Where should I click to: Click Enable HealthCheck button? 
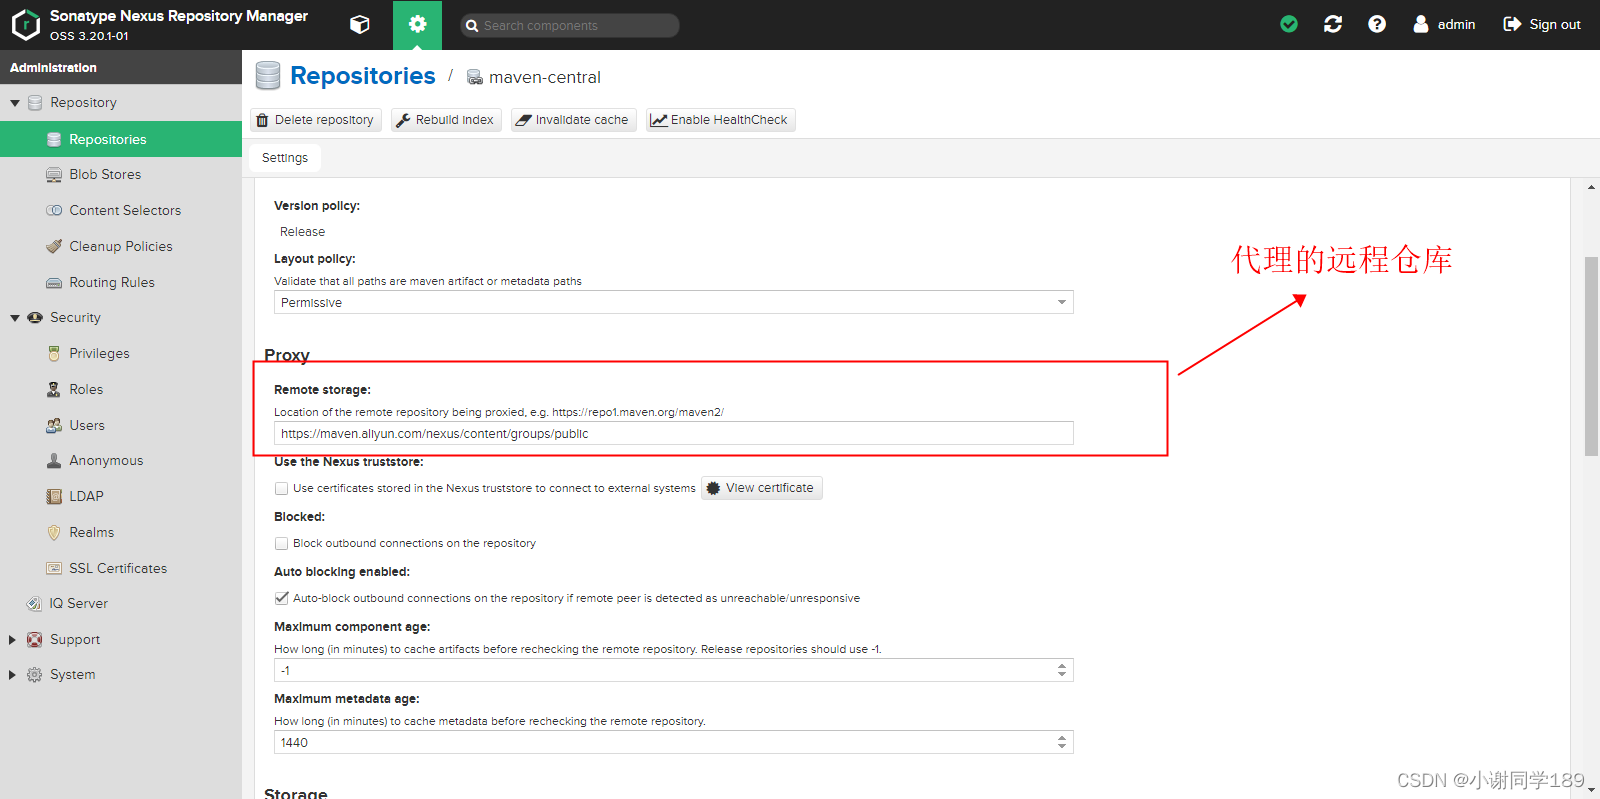(x=720, y=120)
